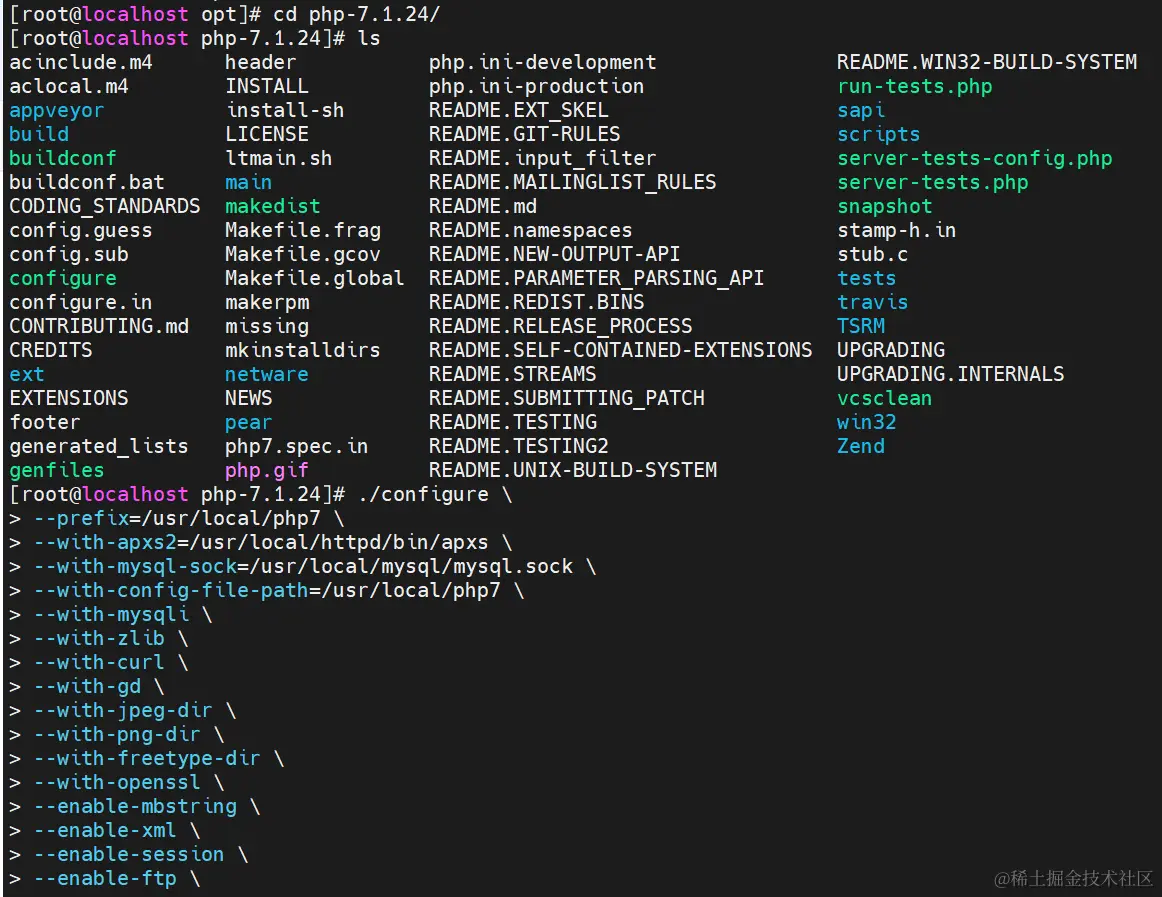The image size is (1162, 897).
Task: Select generated_lists in the listing
Action: tap(99, 446)
